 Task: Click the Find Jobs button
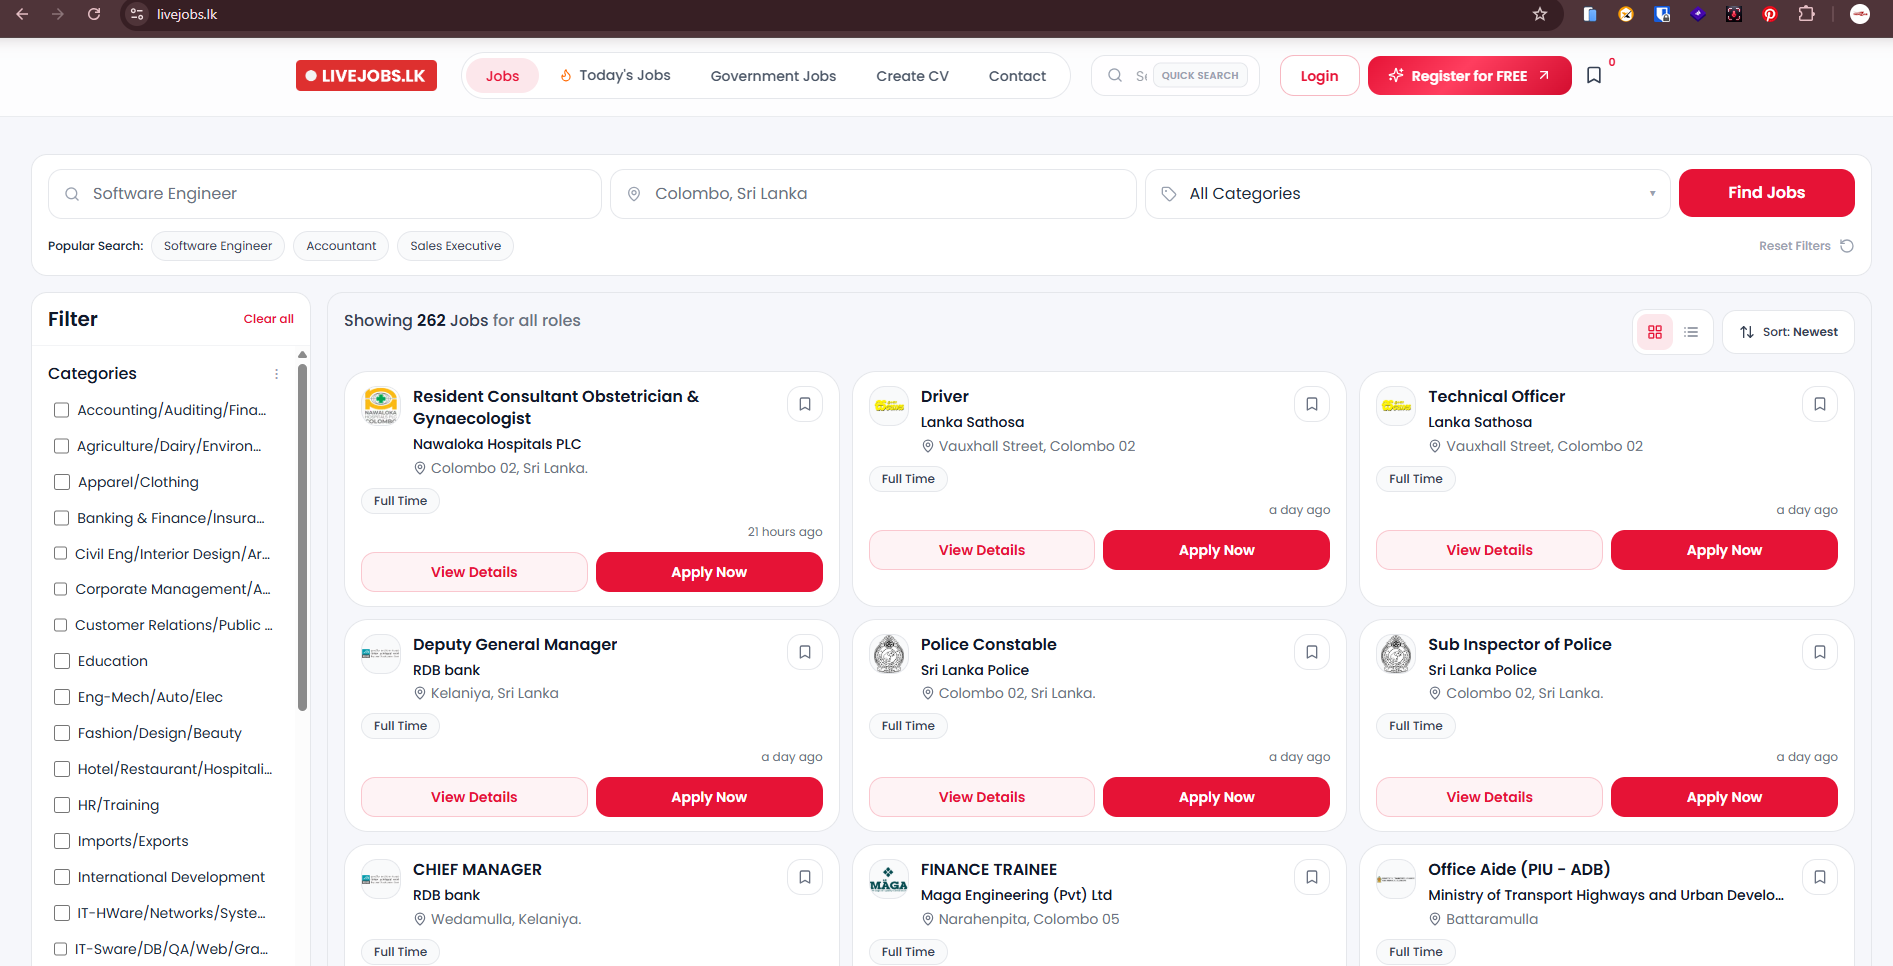pyautogui.click(x=1766, y=193)
